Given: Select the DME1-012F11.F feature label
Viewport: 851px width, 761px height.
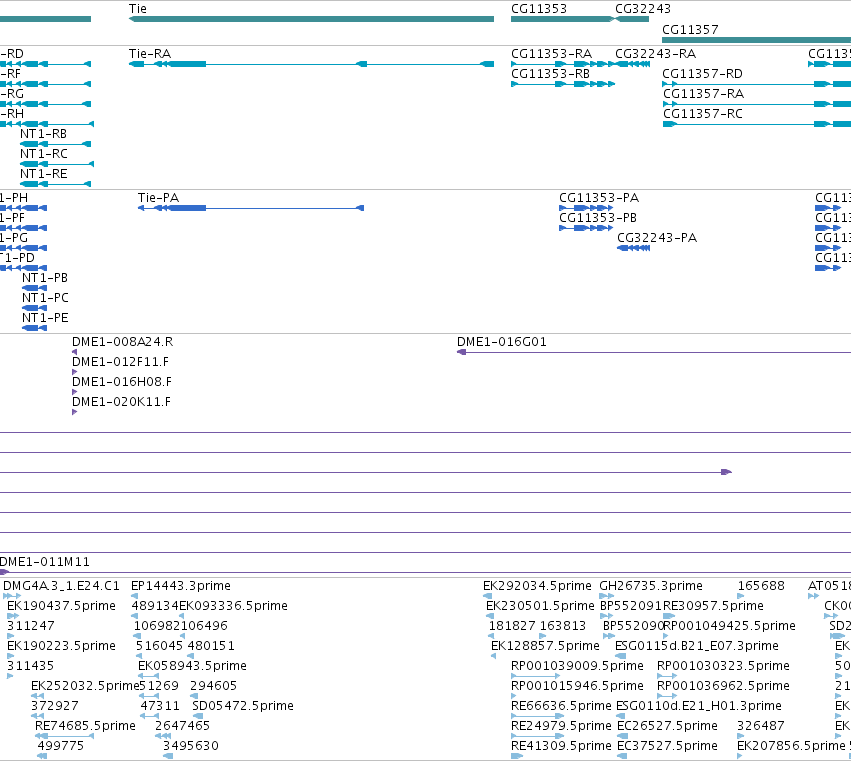Looking at the screenshot, I should point(120,362).
